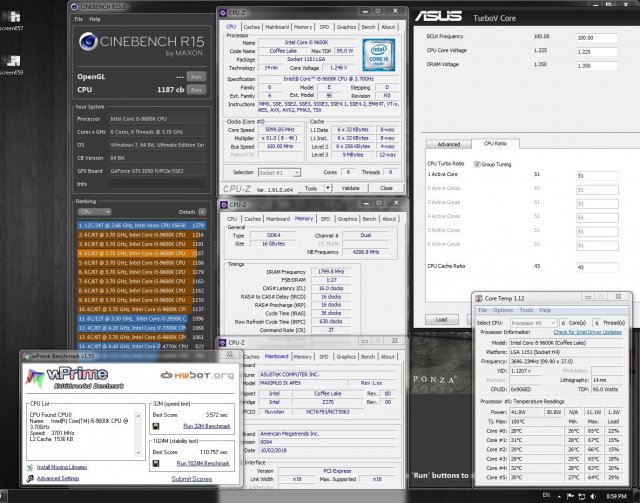Viewport: 640px width, 503px height.
Task: Open the File menu in Core Temp
Action: point(482,310)
